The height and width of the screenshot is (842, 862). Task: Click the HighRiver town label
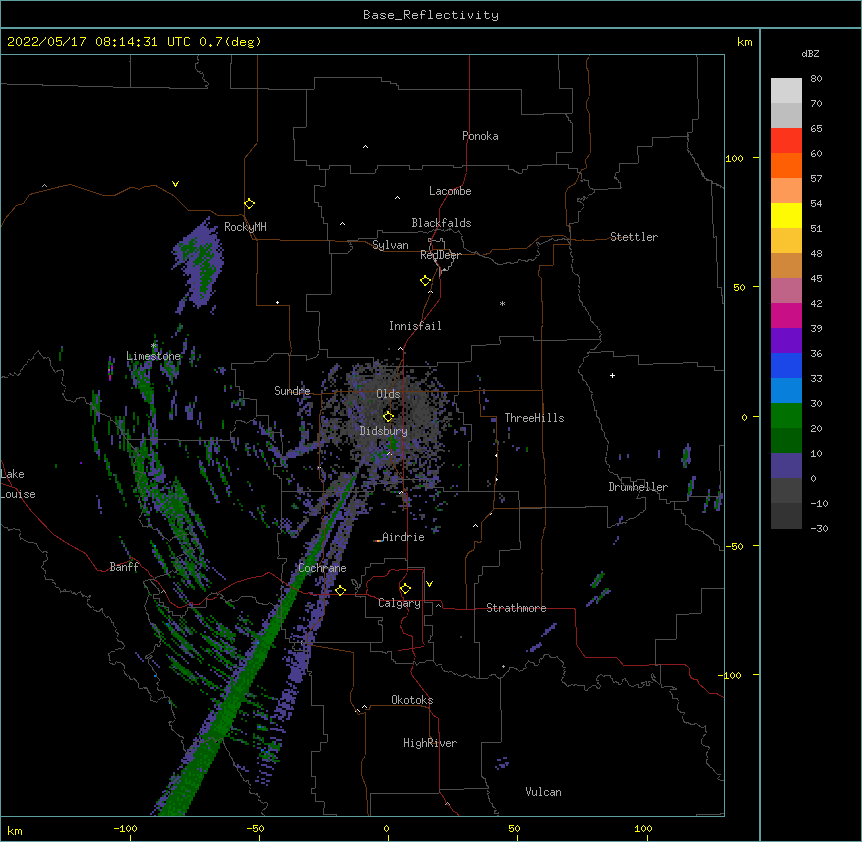pyautogui.click(x=430, y=743)
